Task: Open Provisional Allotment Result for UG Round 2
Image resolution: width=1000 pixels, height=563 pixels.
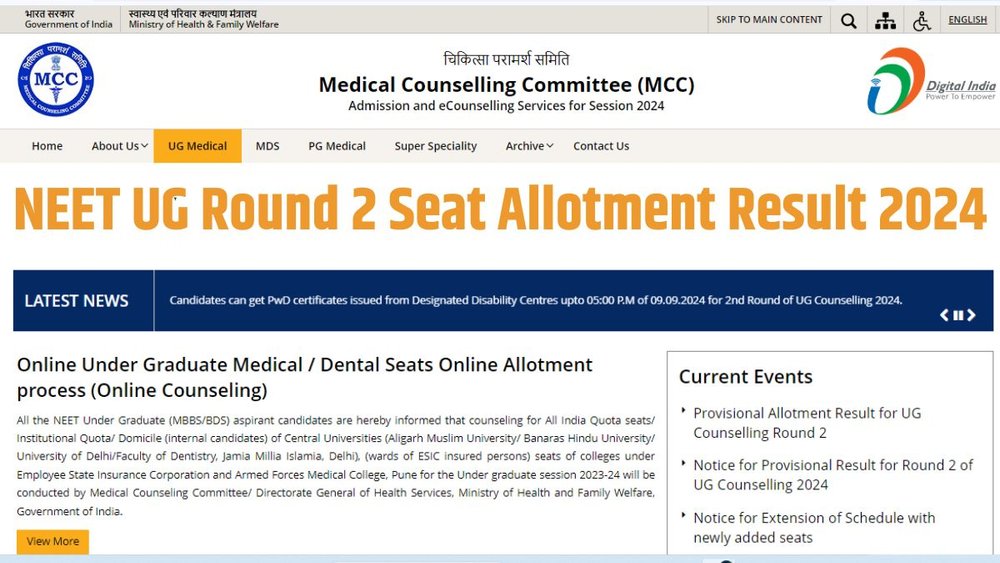Action: click(x=807, y=423)
